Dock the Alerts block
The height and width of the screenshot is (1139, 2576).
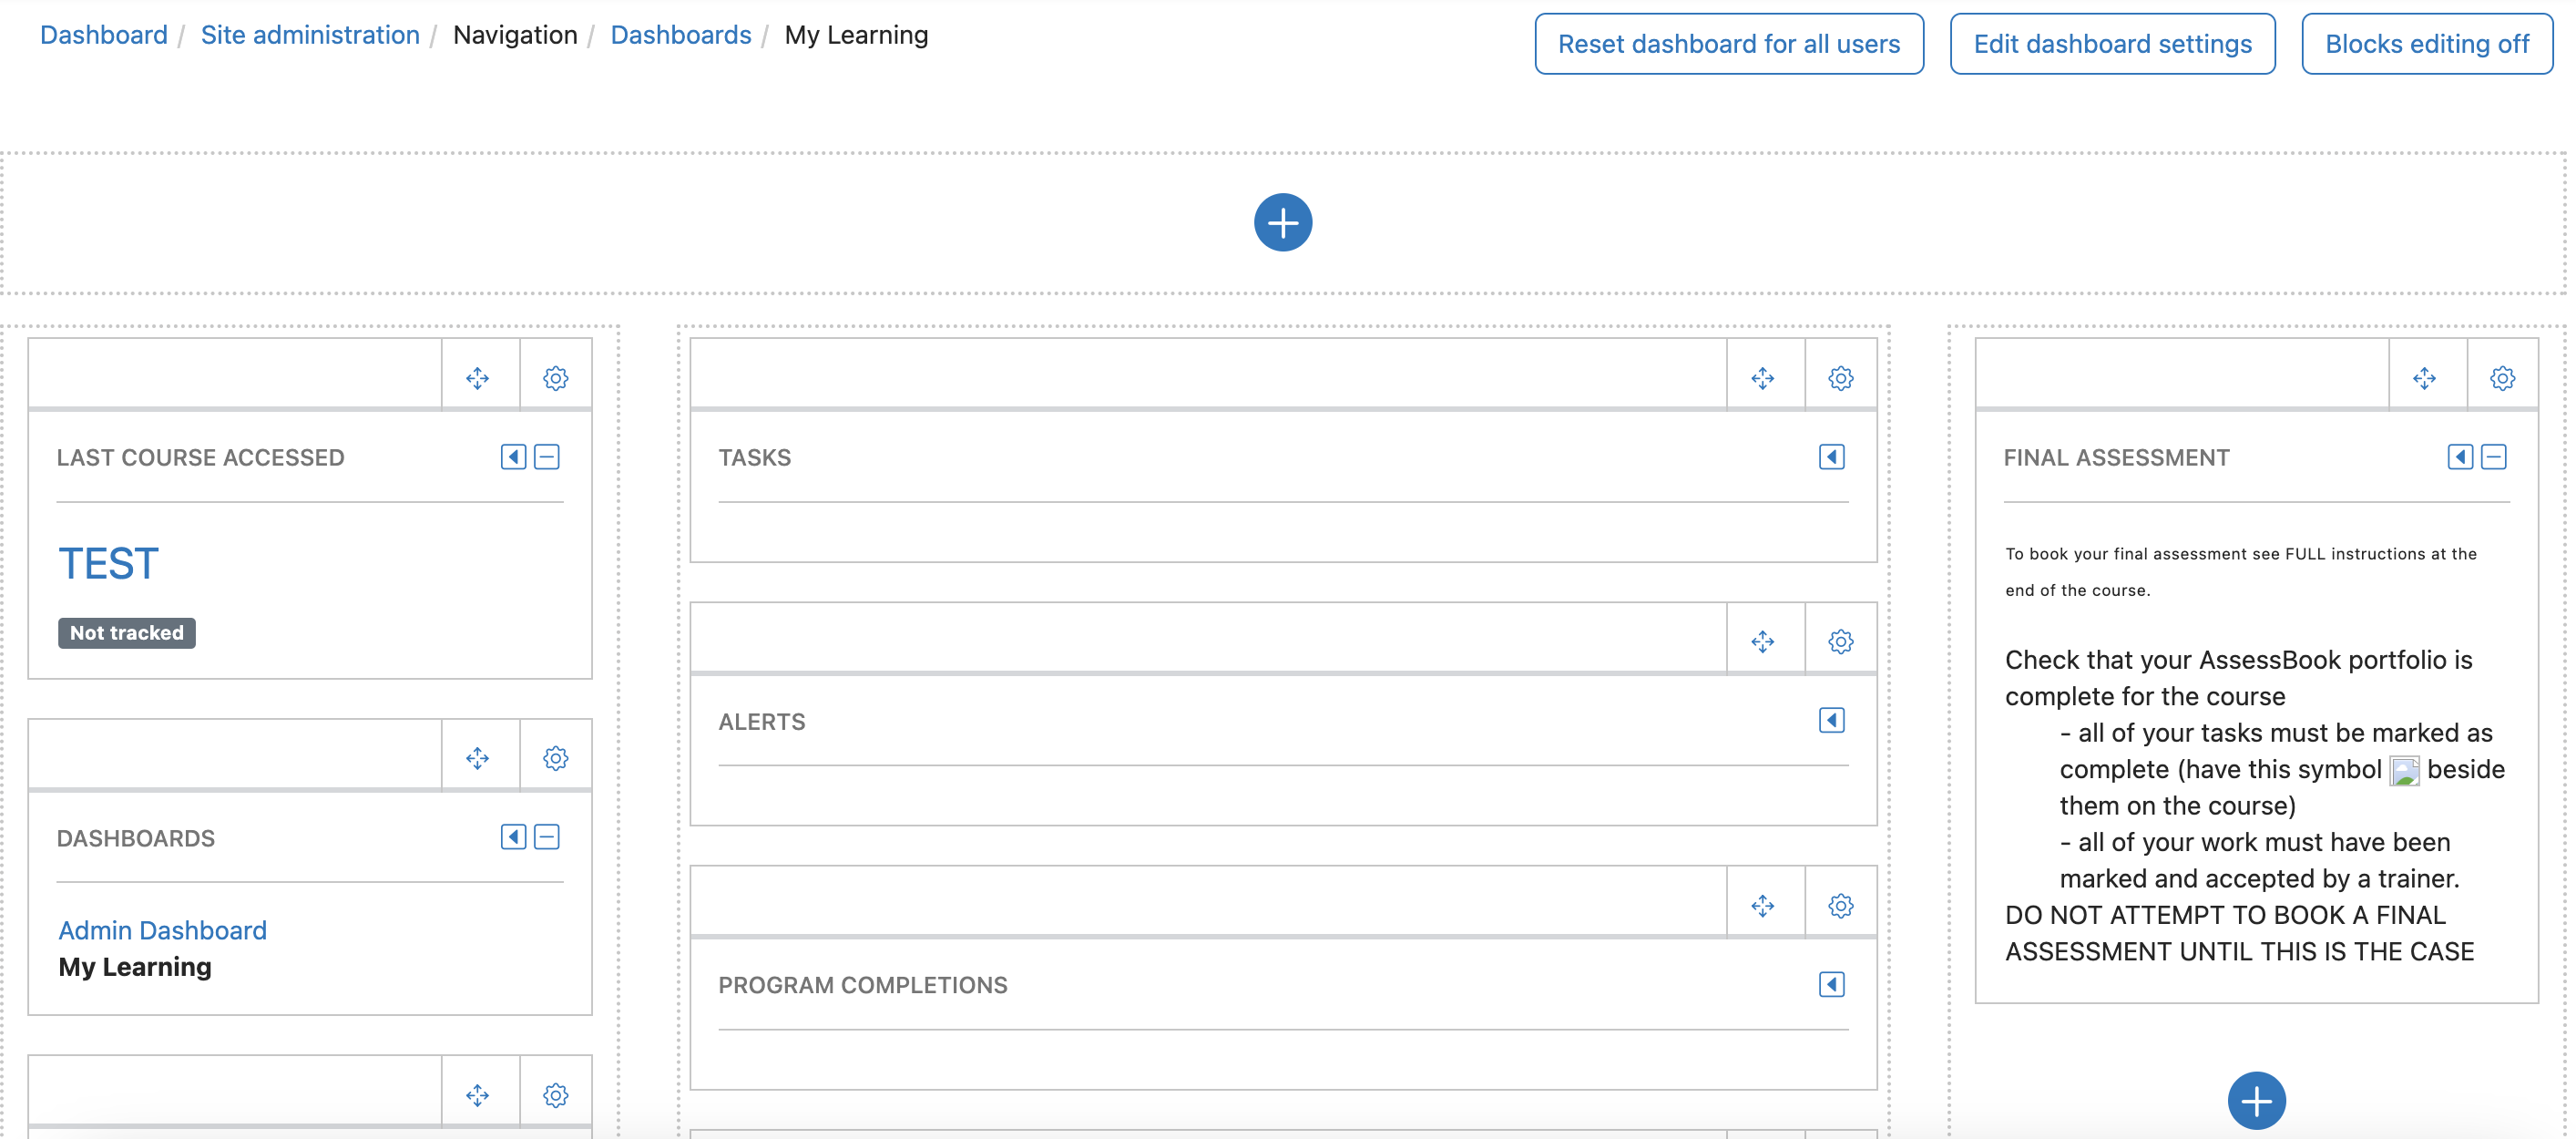(1832, 720)
